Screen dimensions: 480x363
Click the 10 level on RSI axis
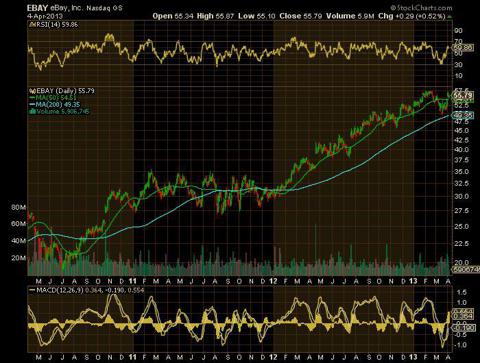click(458, 76)
